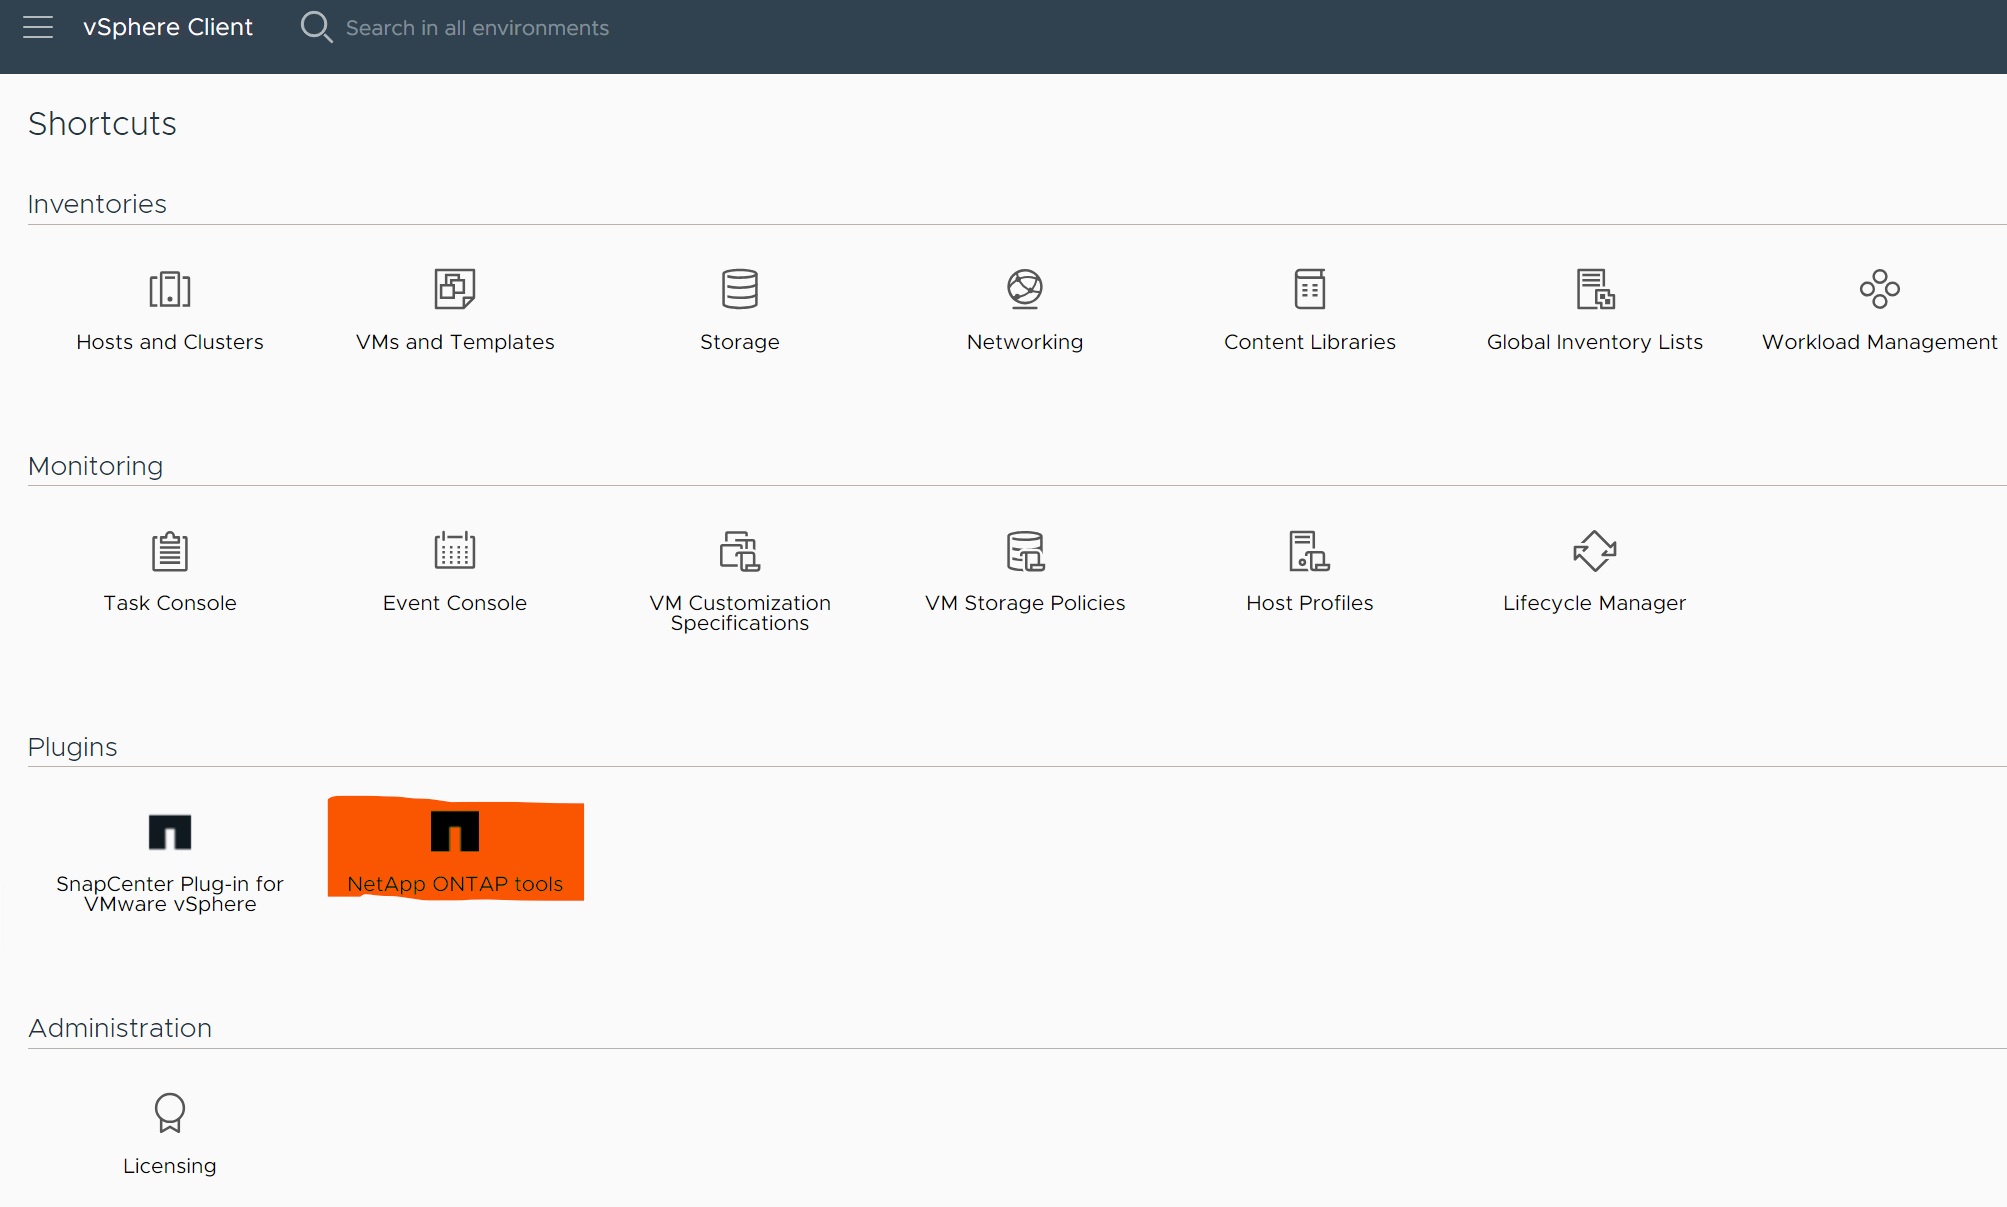Image resolution: width=2007 pixels, height=1207 pixels.
Task: Expand the Monitoring section
Action: 96,464
